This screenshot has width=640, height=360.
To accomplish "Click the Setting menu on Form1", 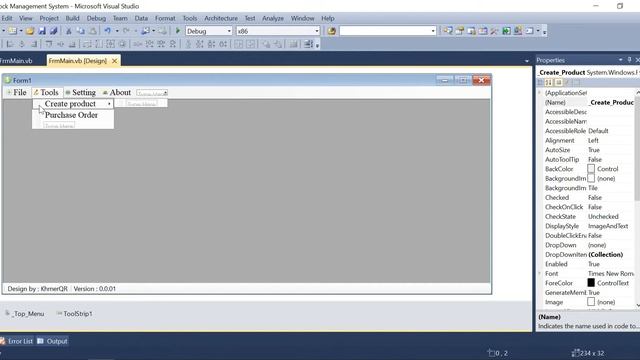I will [x=80, y=93].
